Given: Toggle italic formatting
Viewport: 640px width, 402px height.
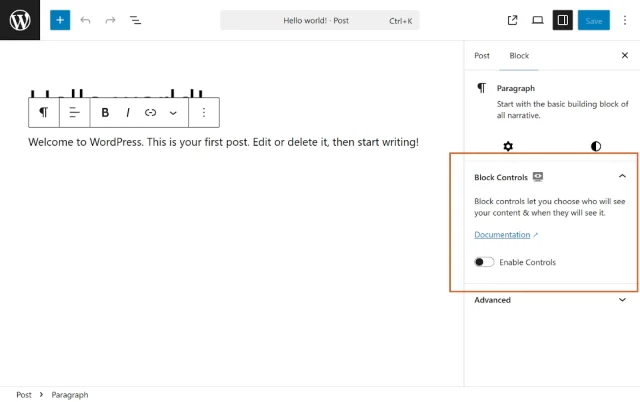Looking at the screenshot, I should pos(128,112).
